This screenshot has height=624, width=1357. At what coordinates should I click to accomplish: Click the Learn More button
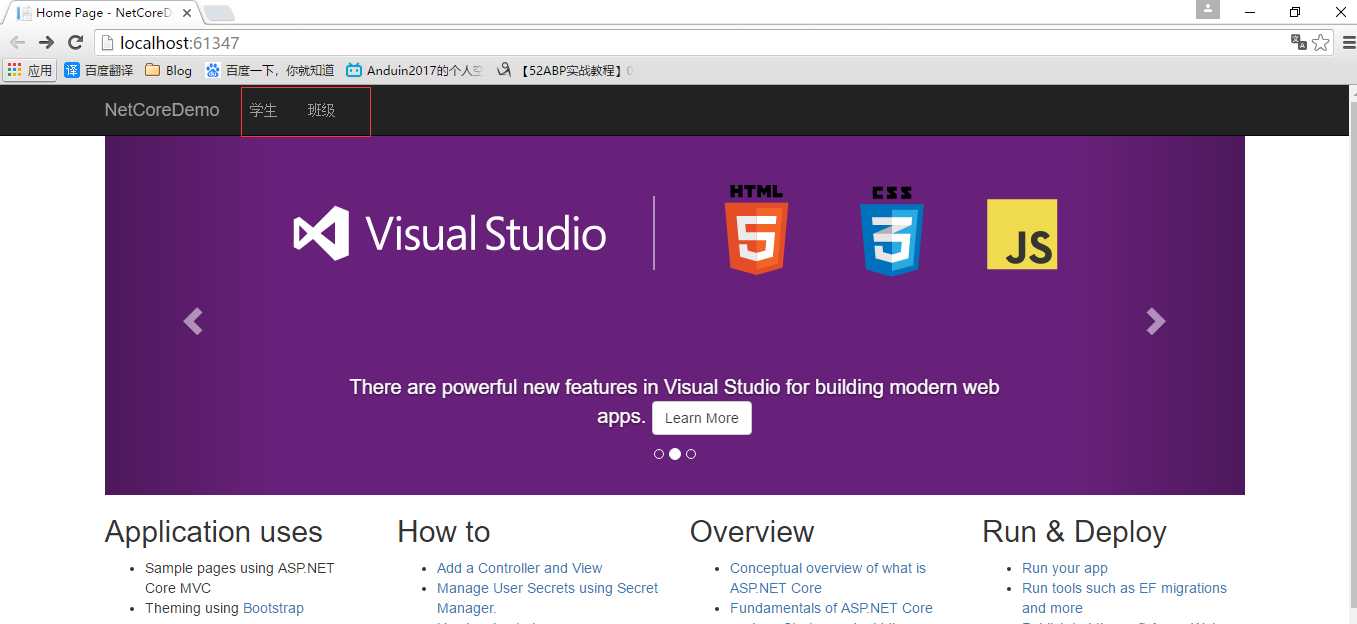pos(702,418)
